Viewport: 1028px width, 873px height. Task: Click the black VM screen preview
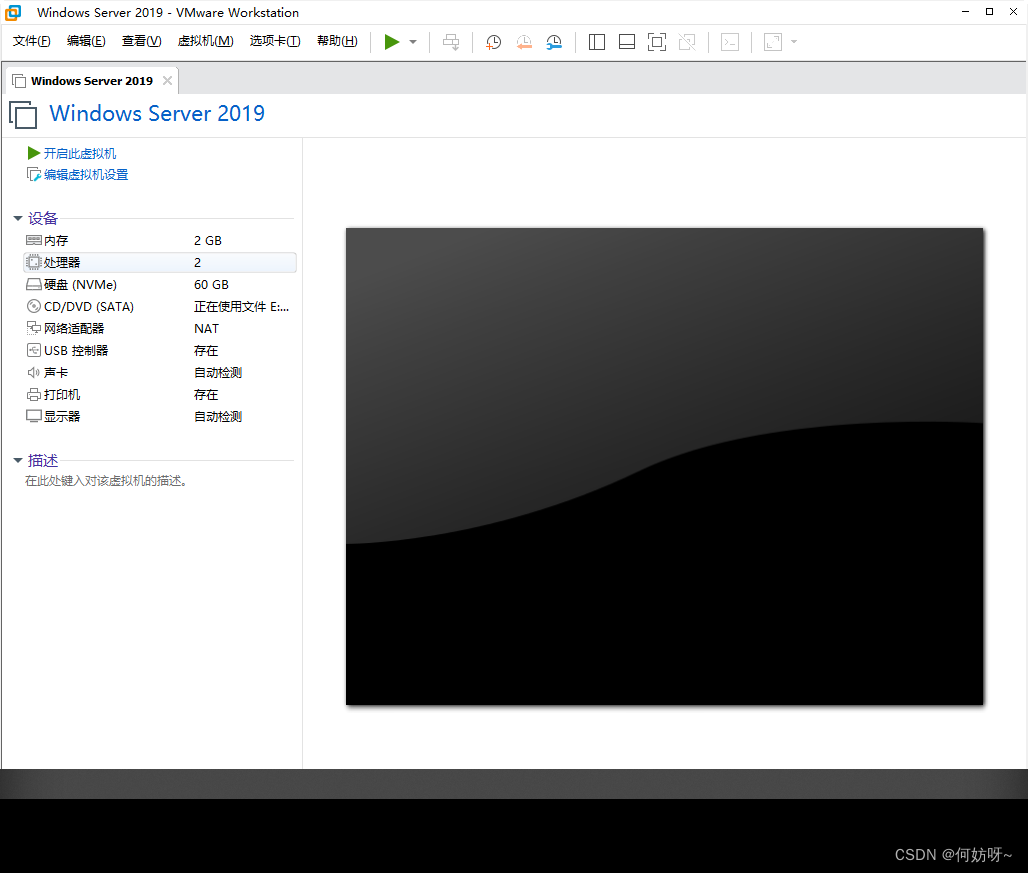tap(665, 467)
